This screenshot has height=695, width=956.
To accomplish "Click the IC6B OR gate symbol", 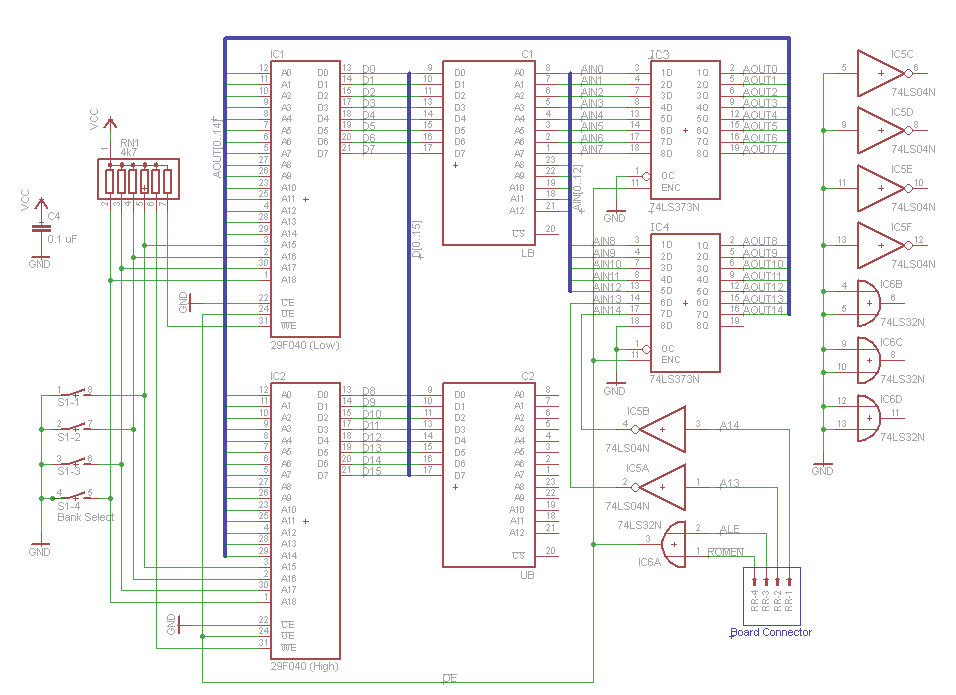I will click(x=861, y=303).
